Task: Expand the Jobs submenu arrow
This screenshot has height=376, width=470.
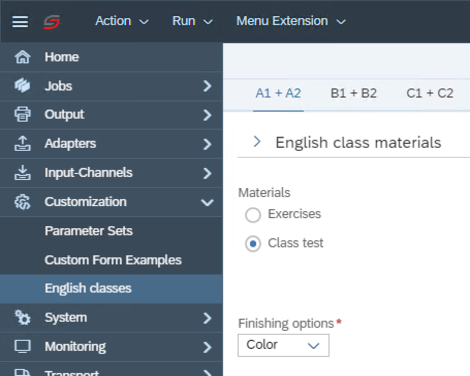Action: click(207, 86)
